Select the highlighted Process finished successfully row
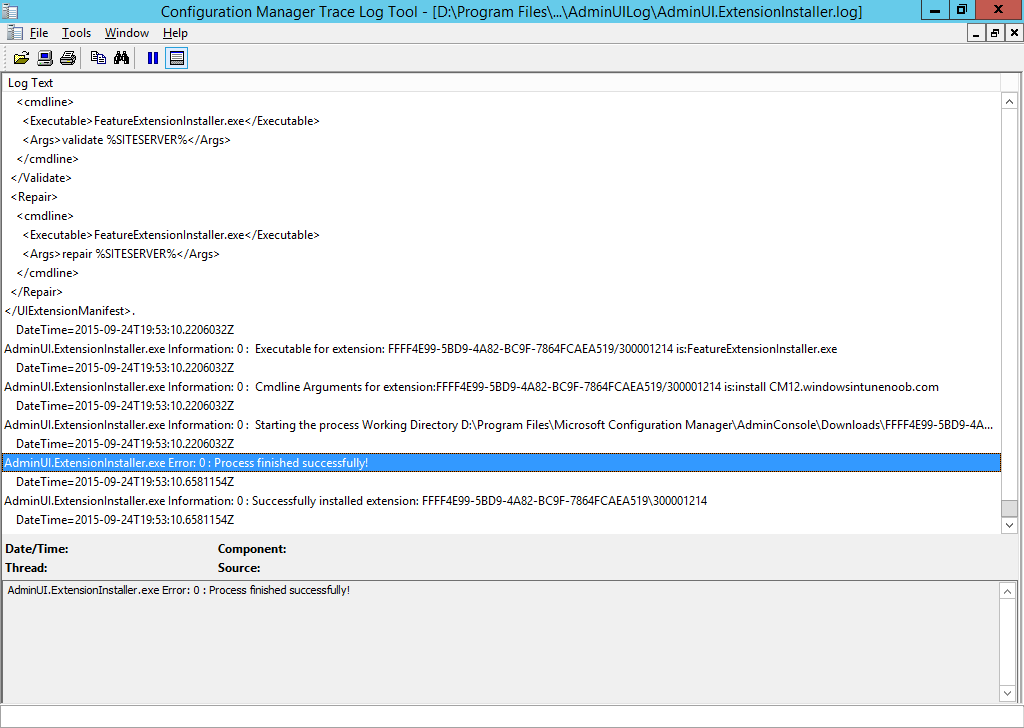The height and width of the screenshot is (728, 1024). point(501,463)
